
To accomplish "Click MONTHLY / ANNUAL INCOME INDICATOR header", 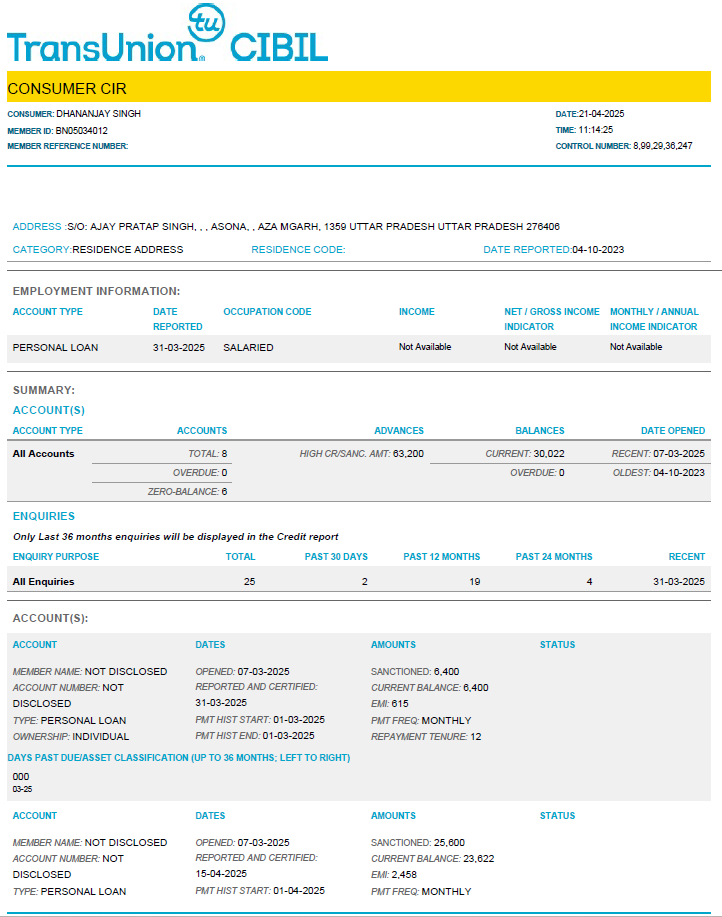I will point(654,319).
